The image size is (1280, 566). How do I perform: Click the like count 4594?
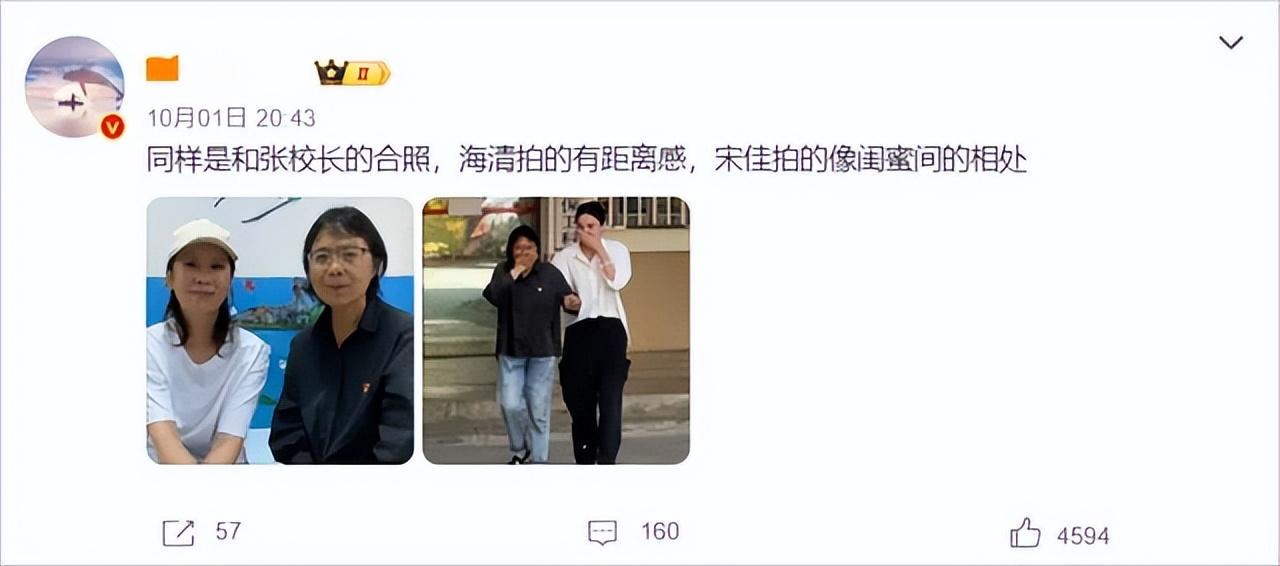pyautogui.click(x=1083, y=536)
